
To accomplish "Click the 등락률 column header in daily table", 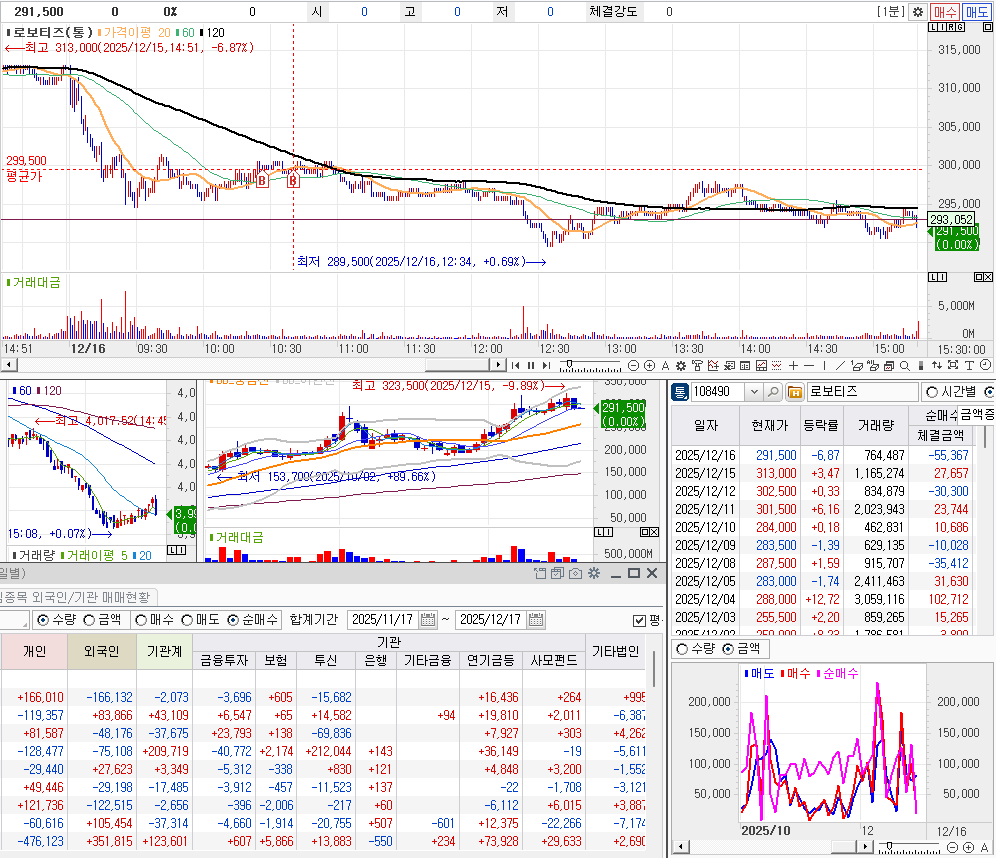I will point(821,426).
